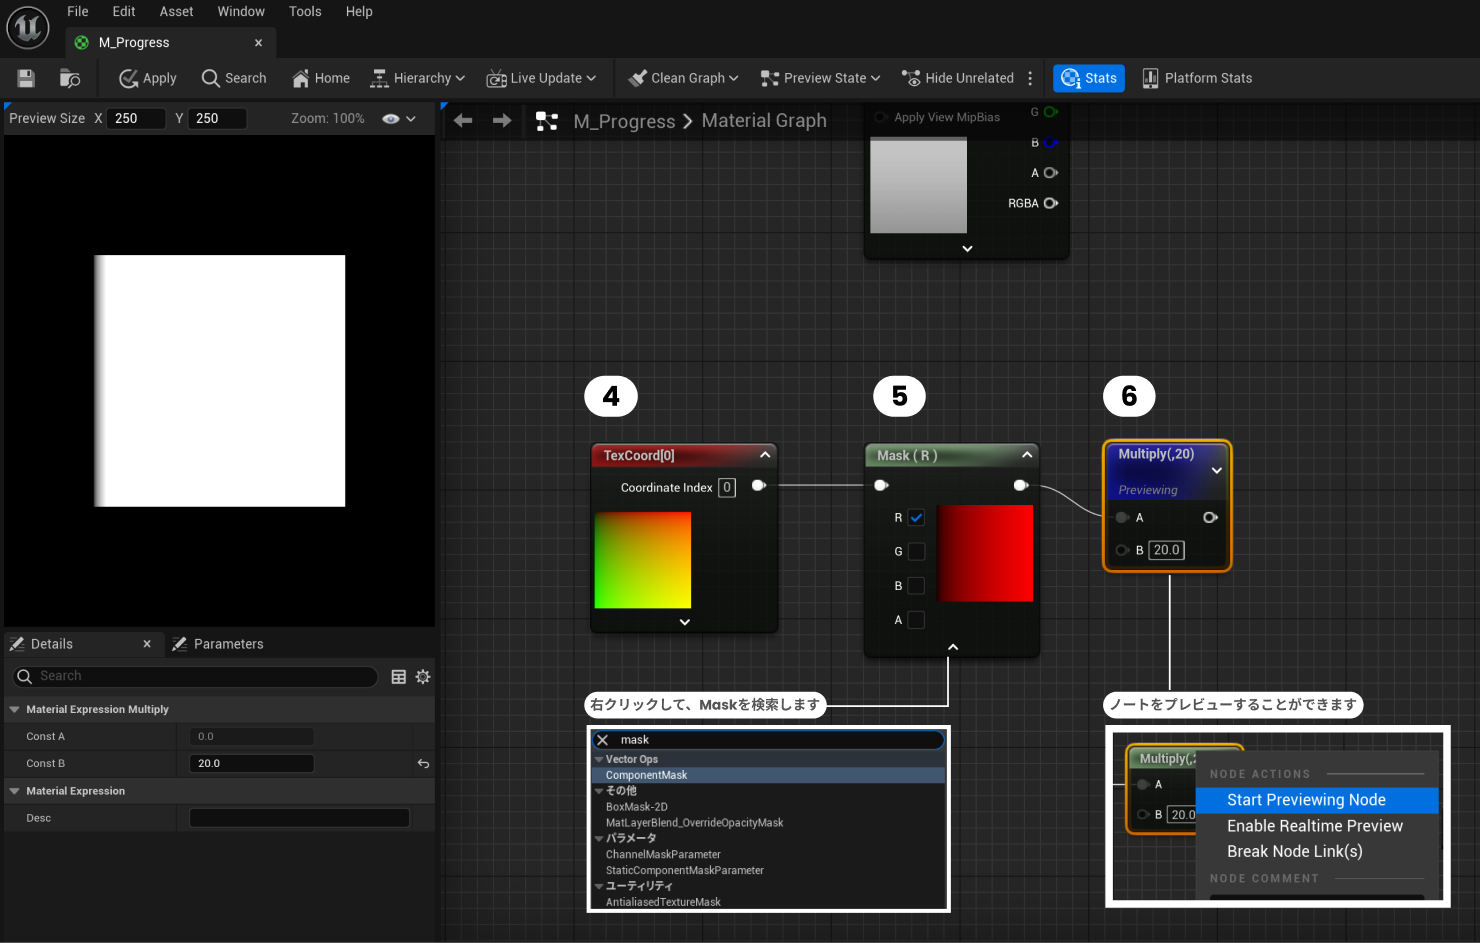Viewport: 1480px width, 943px height.
Task: Reset Const B to default value
Action: tap(423, 764)
